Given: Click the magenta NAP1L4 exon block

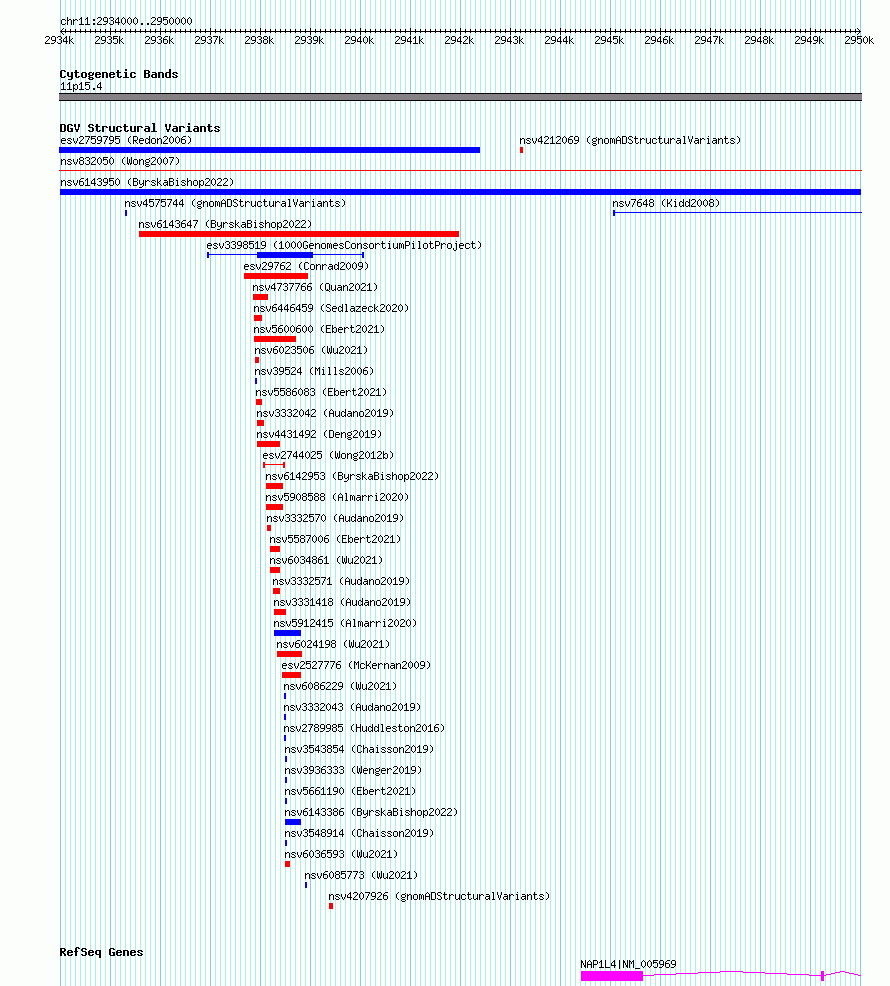Looking at the screenshot, I should tap(611, 976).
